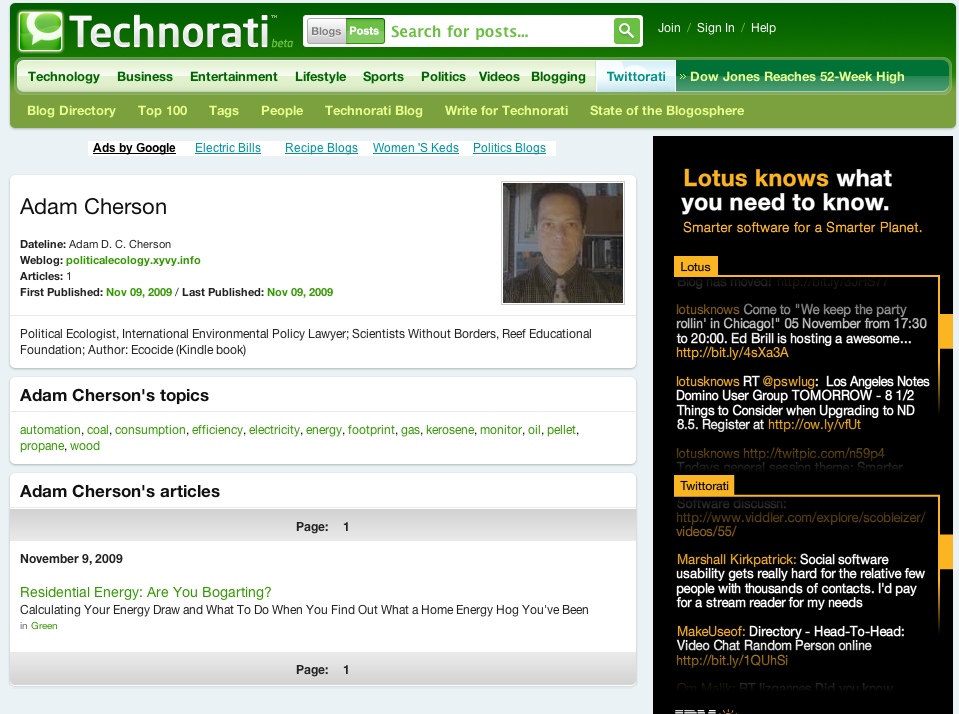Select page 1 in the bottom pager
959x714 pixels.
click(346, 670)
